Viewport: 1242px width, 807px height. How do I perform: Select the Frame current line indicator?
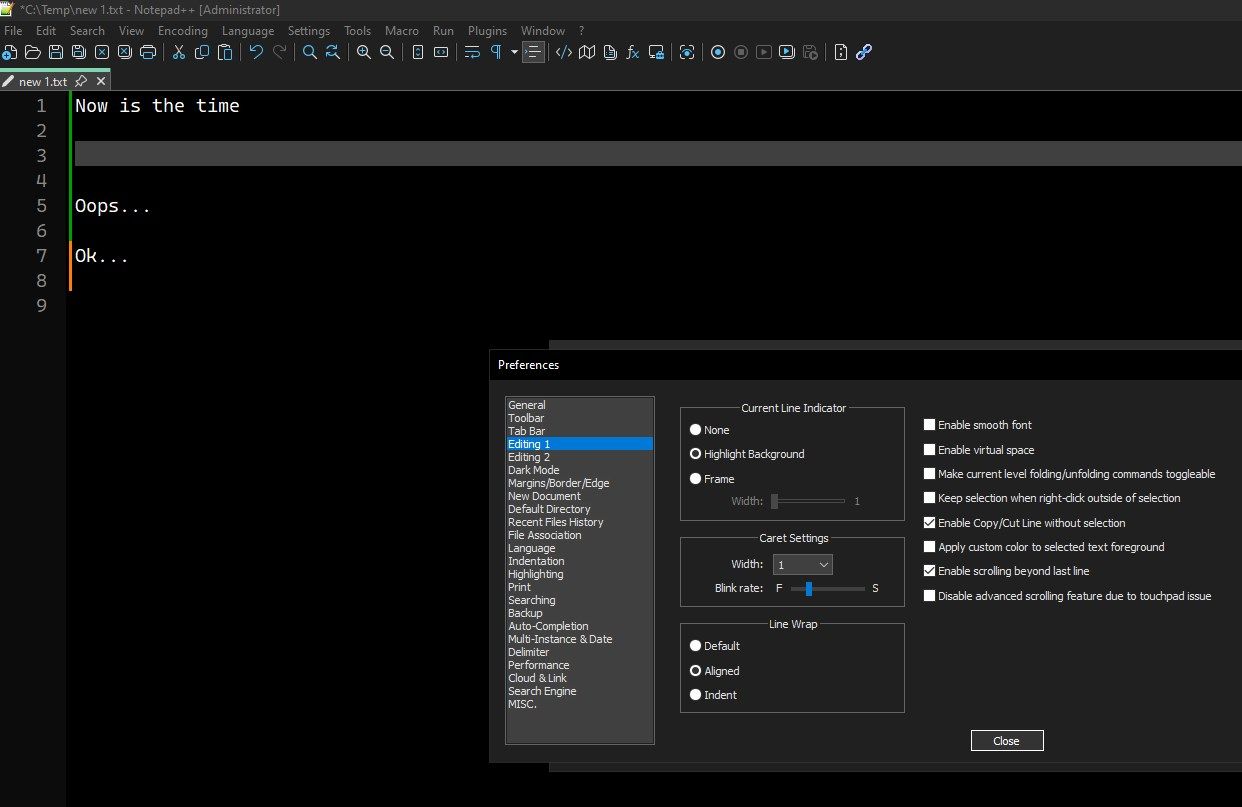[696, 479]
